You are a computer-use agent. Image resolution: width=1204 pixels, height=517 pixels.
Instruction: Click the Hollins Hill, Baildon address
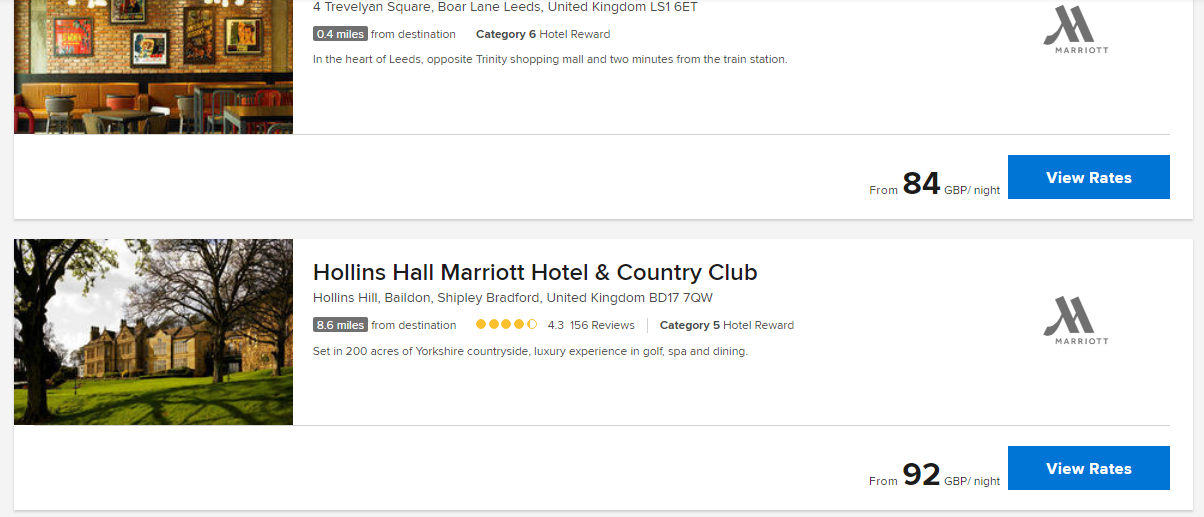click(x=513, y=298)
